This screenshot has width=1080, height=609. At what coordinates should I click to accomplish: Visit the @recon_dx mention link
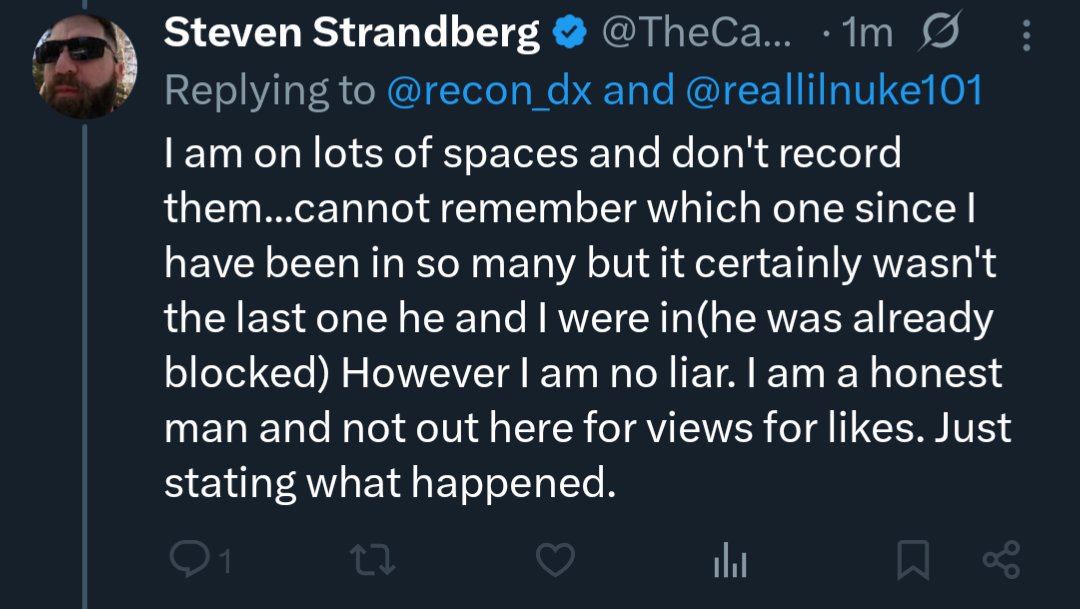pos(489,91)
